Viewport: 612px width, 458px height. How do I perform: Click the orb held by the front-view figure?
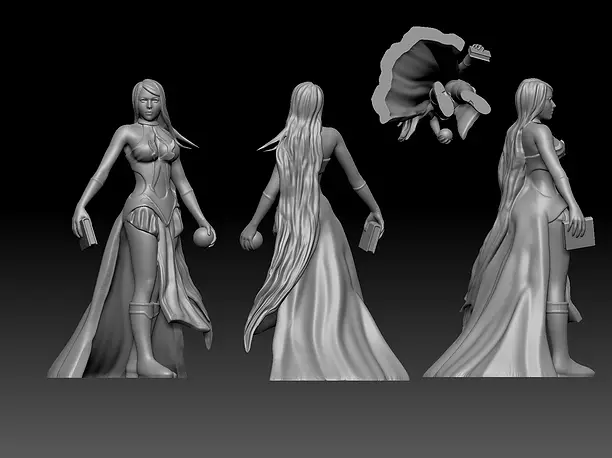click(x=203, y=237)
